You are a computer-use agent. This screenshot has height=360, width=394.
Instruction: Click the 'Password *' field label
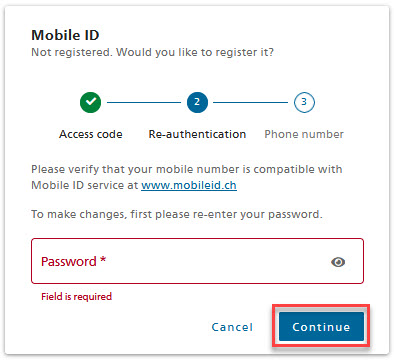tap(73, 261)
